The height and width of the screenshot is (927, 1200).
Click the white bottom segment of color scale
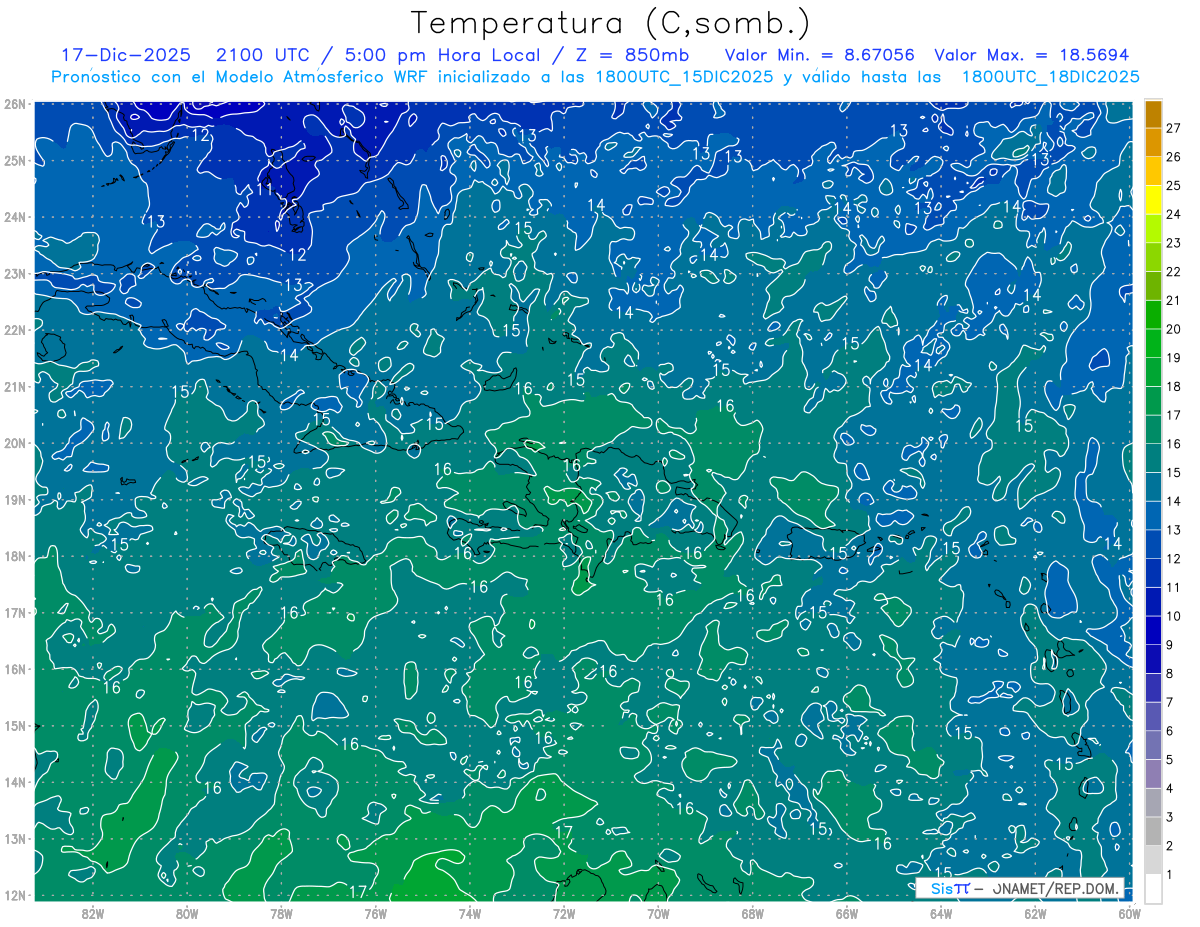click(1153, 888)
